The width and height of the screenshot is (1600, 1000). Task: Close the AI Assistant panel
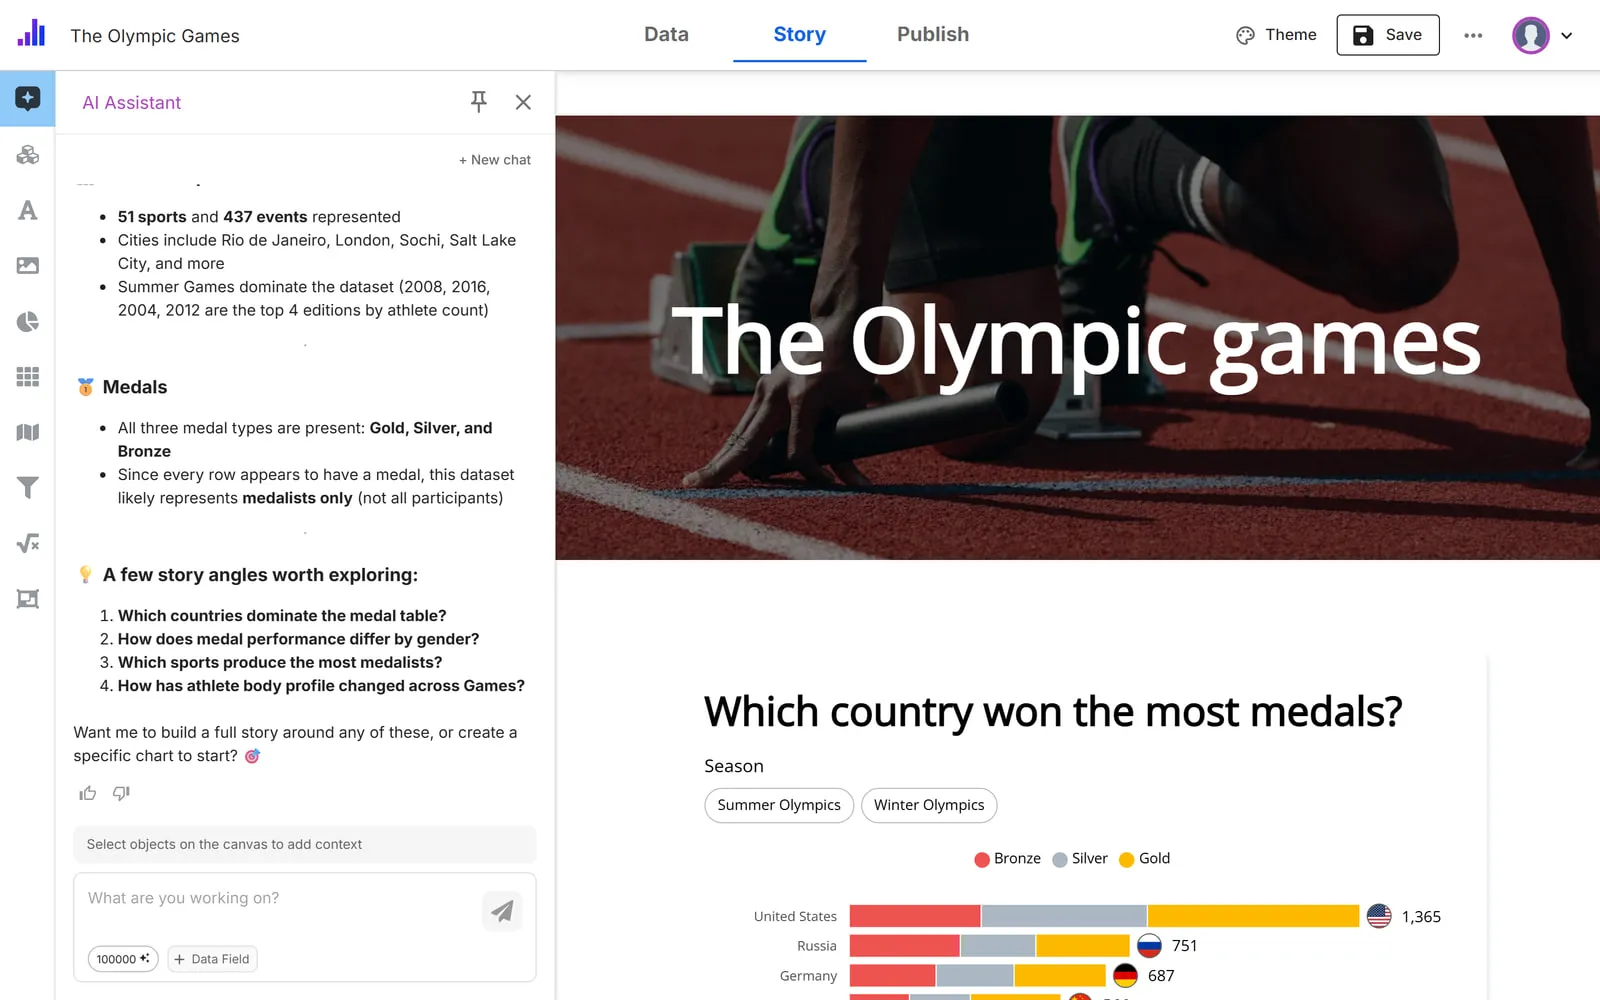click(523, 102)
